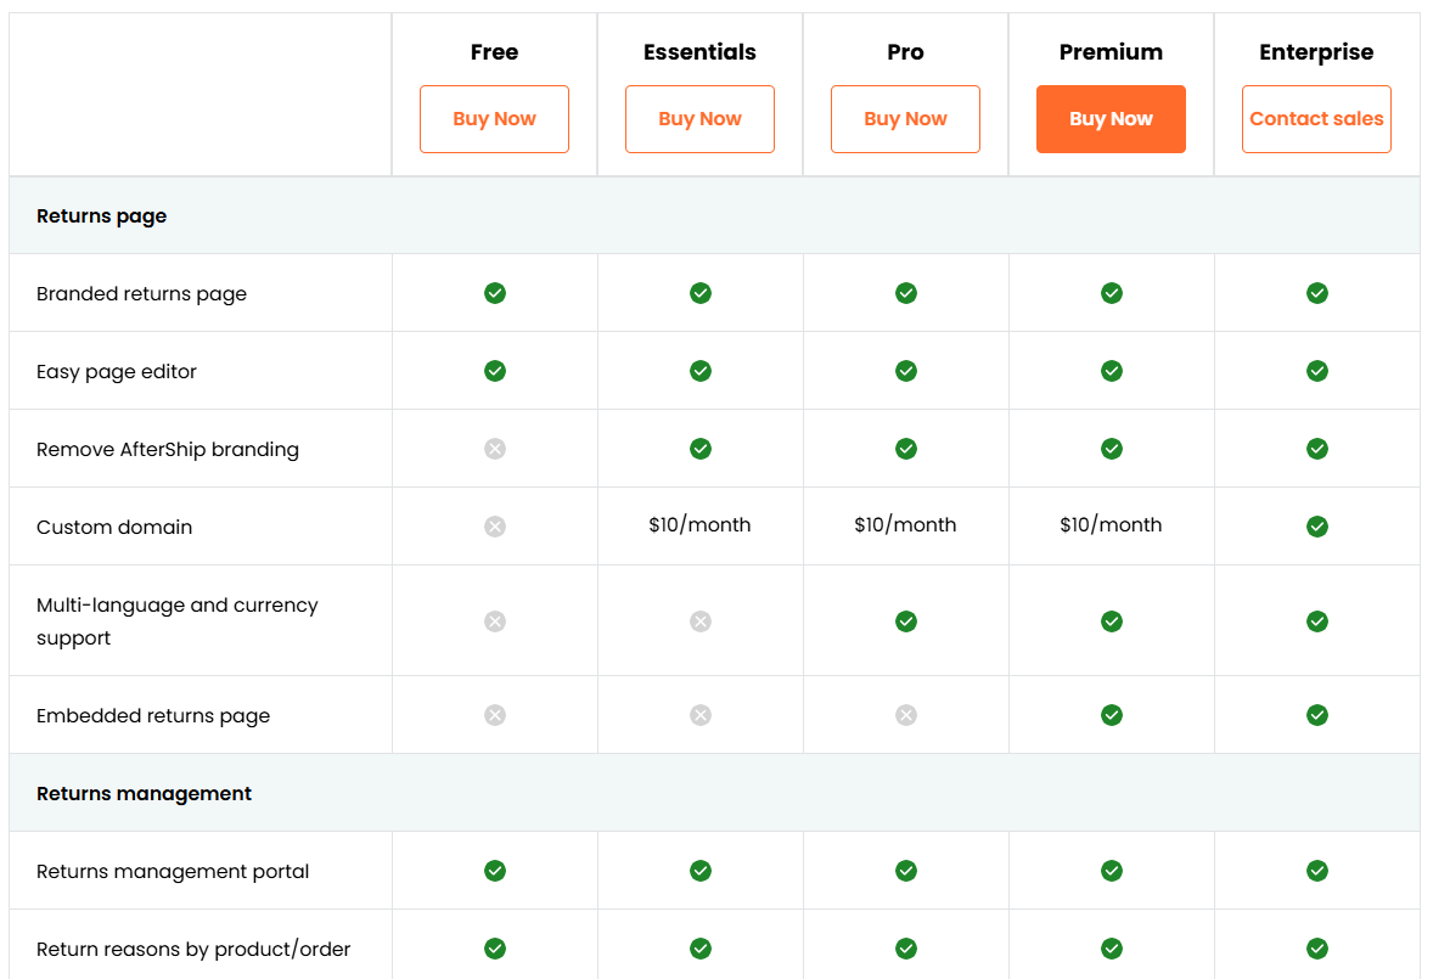Click the Essentials checkmark for Branded returns page
Viewport: 1450px width, 979px height.
click(x=701, y=293)
